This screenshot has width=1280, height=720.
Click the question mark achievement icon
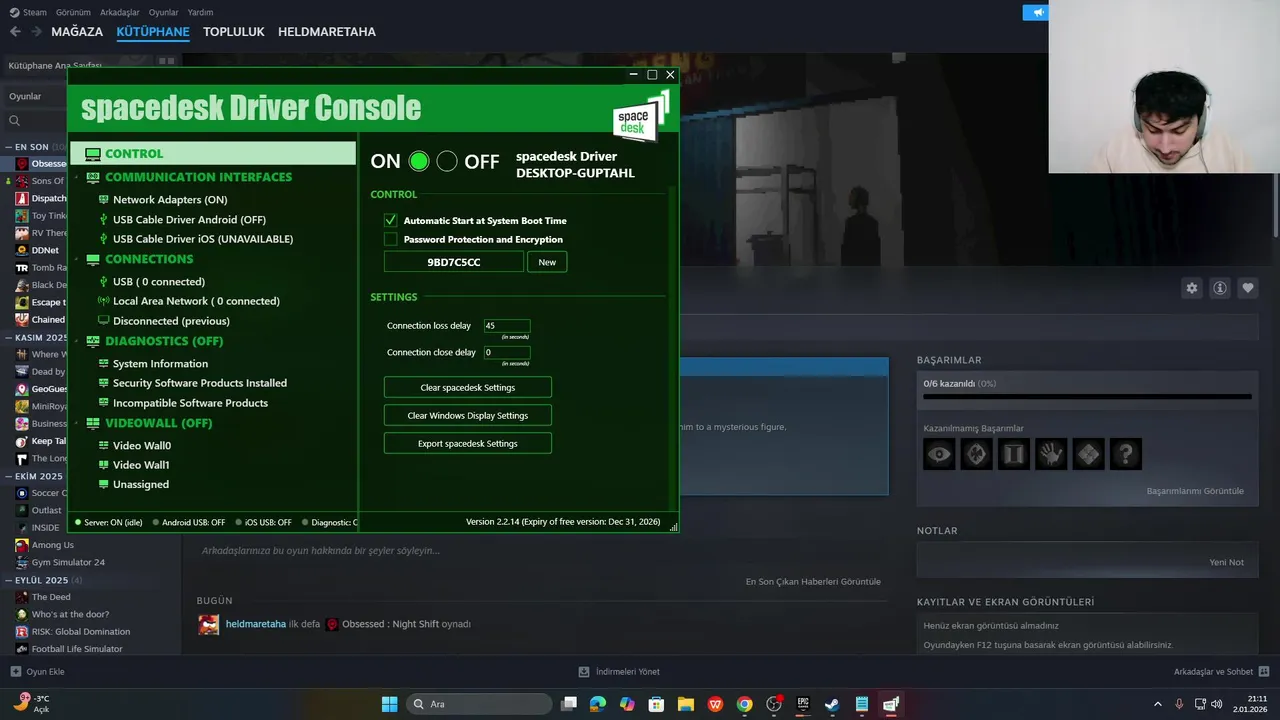click(x=1125, y=454)
